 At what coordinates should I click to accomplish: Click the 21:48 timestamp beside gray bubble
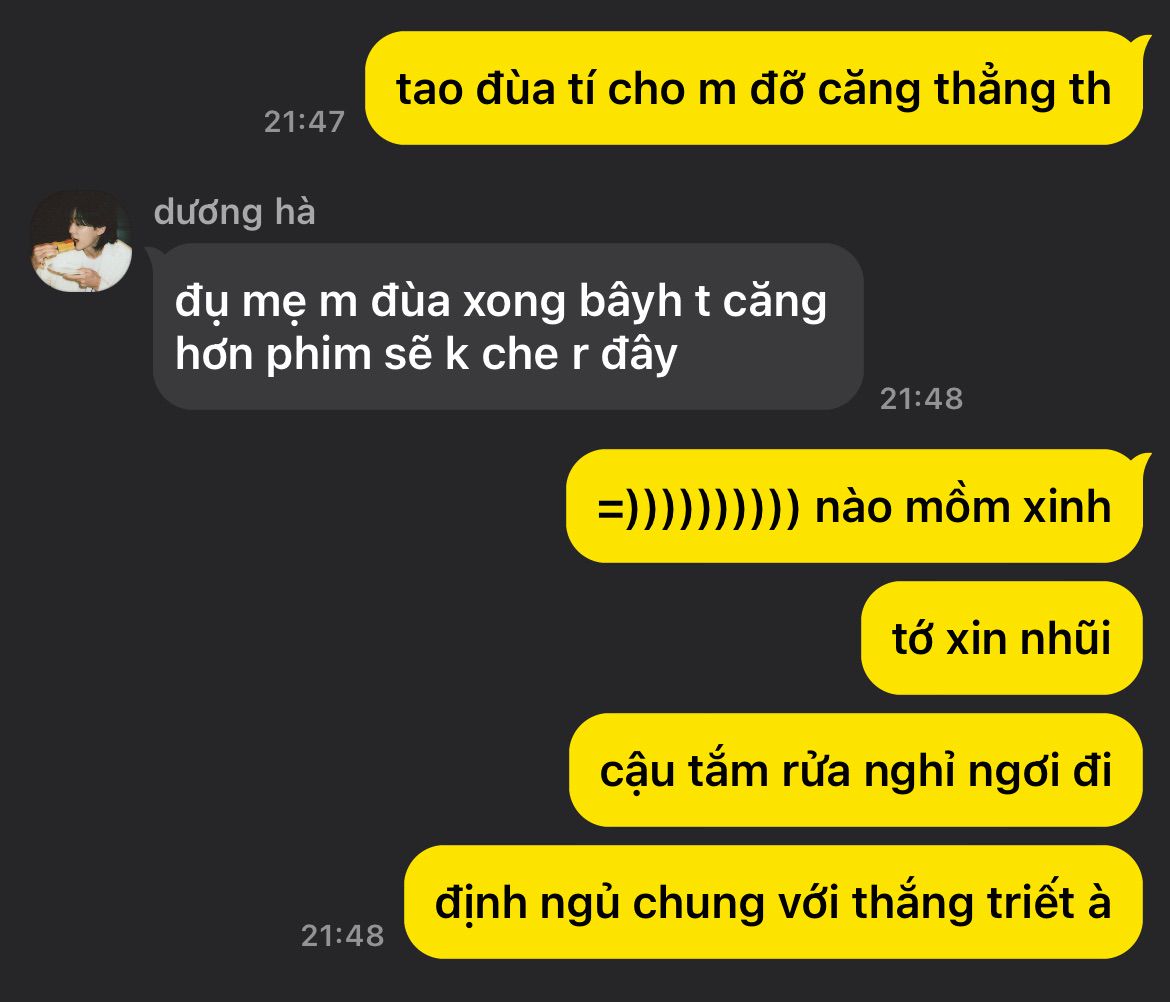922,398
